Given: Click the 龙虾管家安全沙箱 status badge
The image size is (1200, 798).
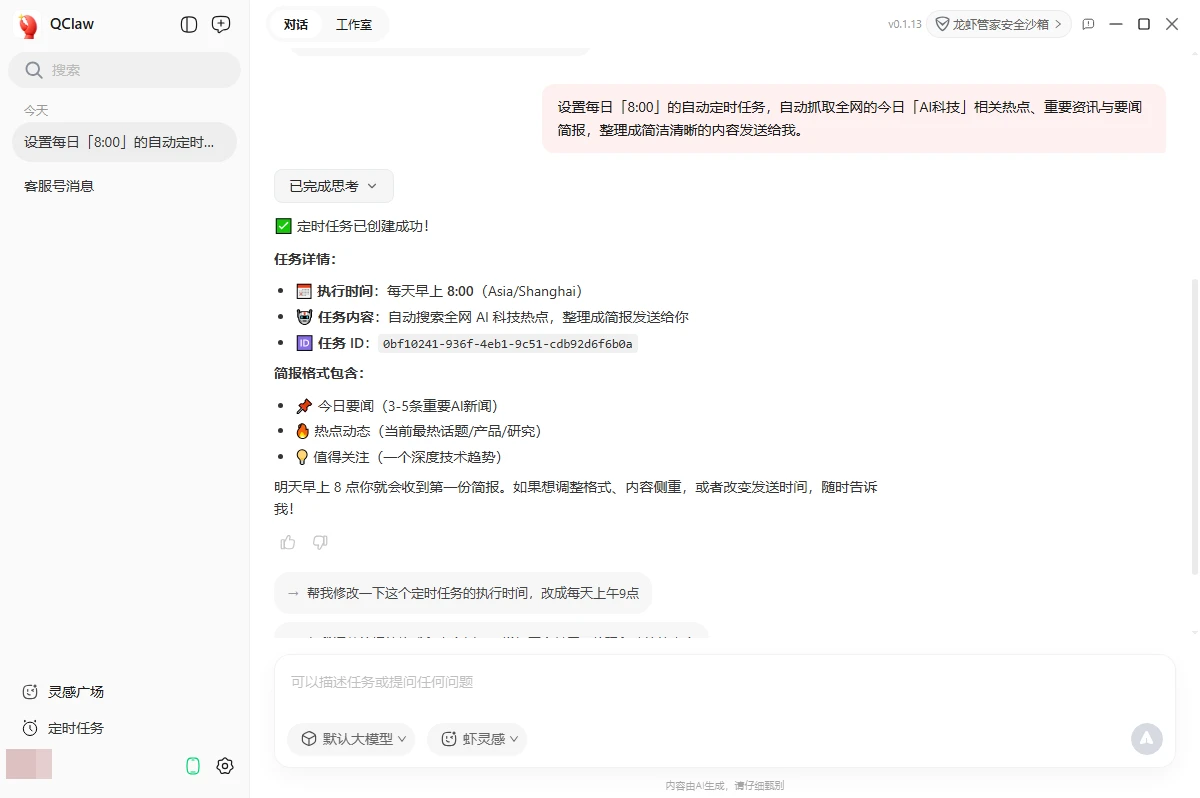Looking at the screenshot, I should click(x=998, y=24).
